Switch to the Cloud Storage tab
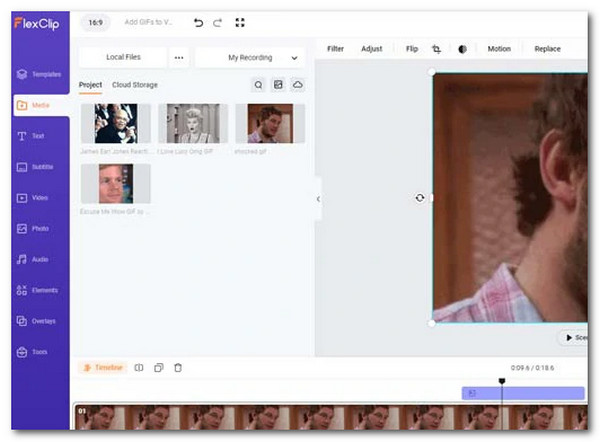 coord(135,85)
